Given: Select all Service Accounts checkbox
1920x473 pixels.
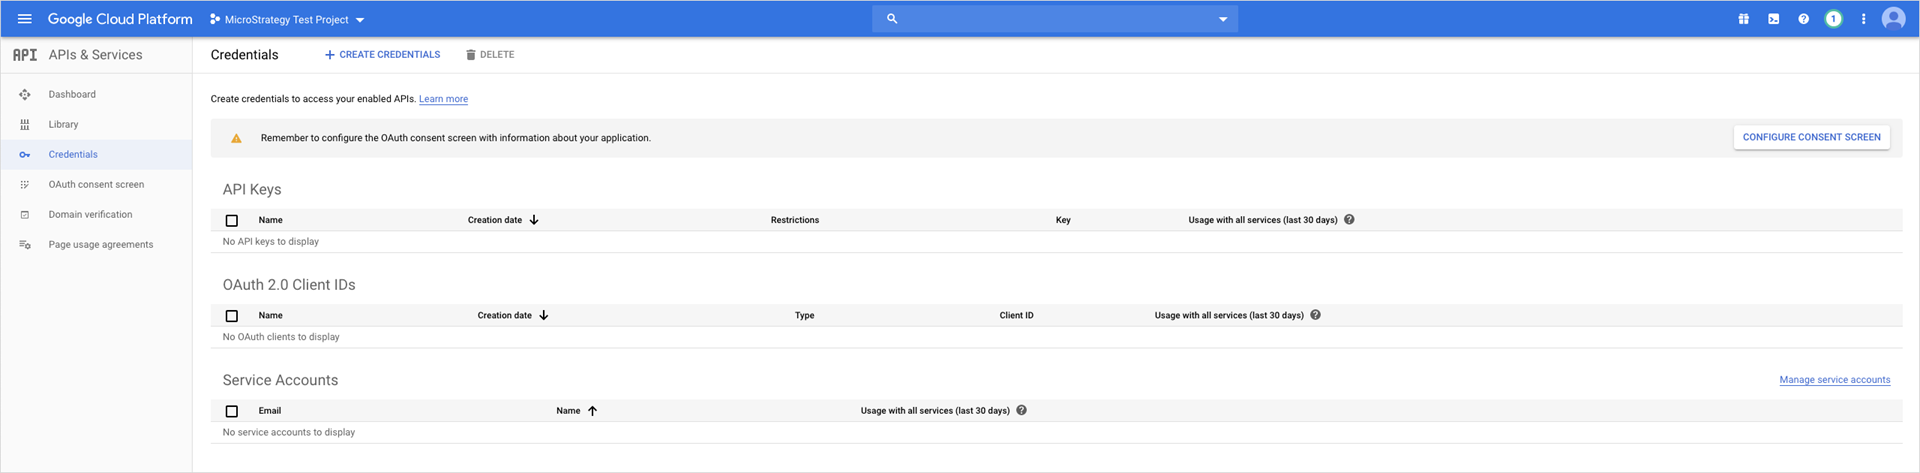Looking at the screenshot, I should pos(232,411).
